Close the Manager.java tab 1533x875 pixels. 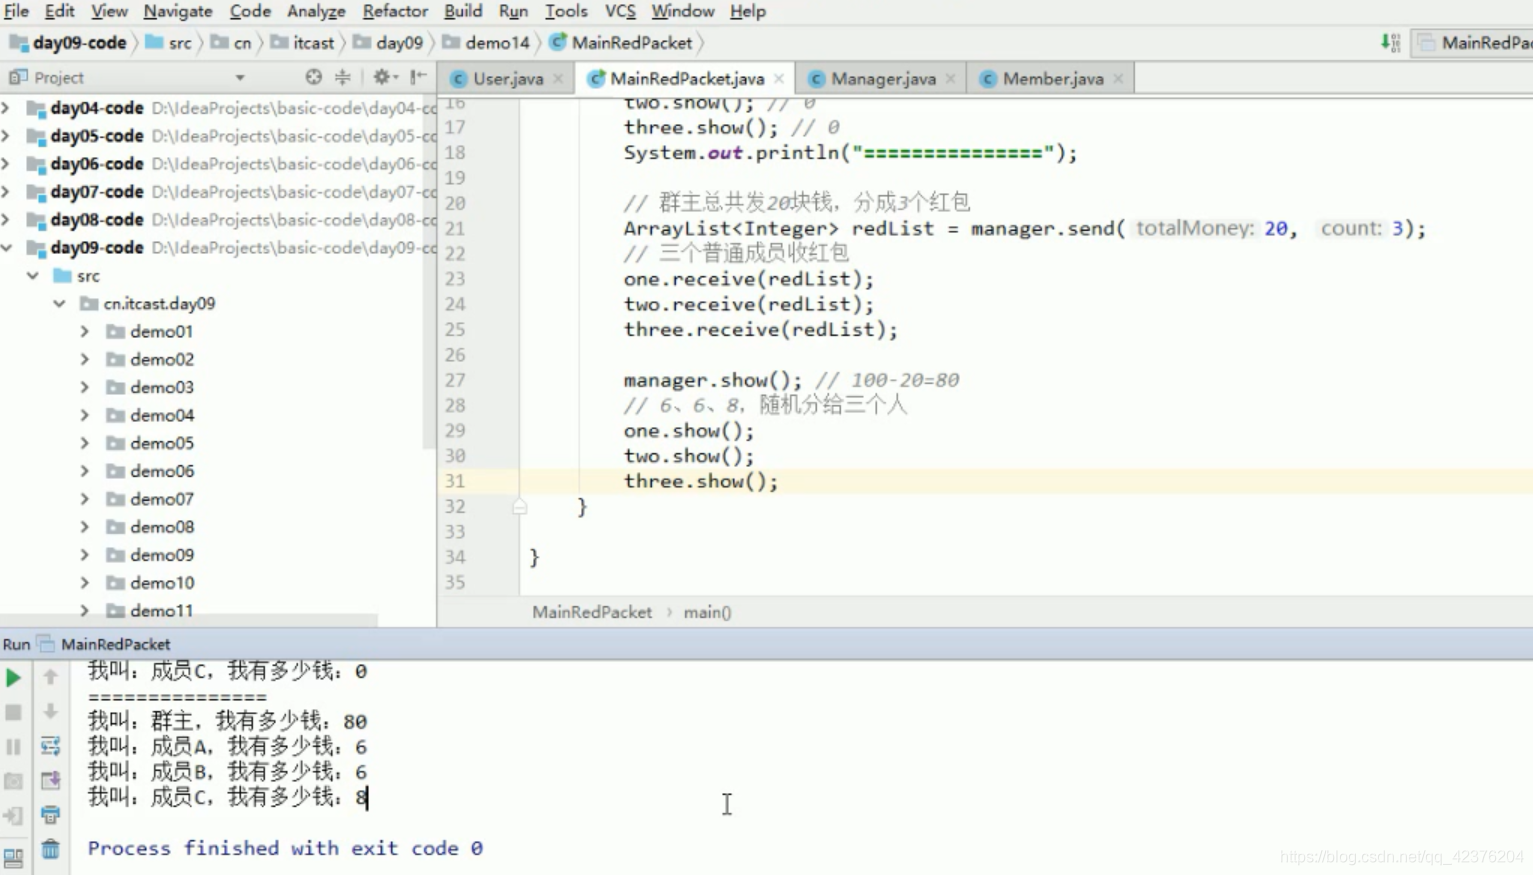tap(950, 78)
